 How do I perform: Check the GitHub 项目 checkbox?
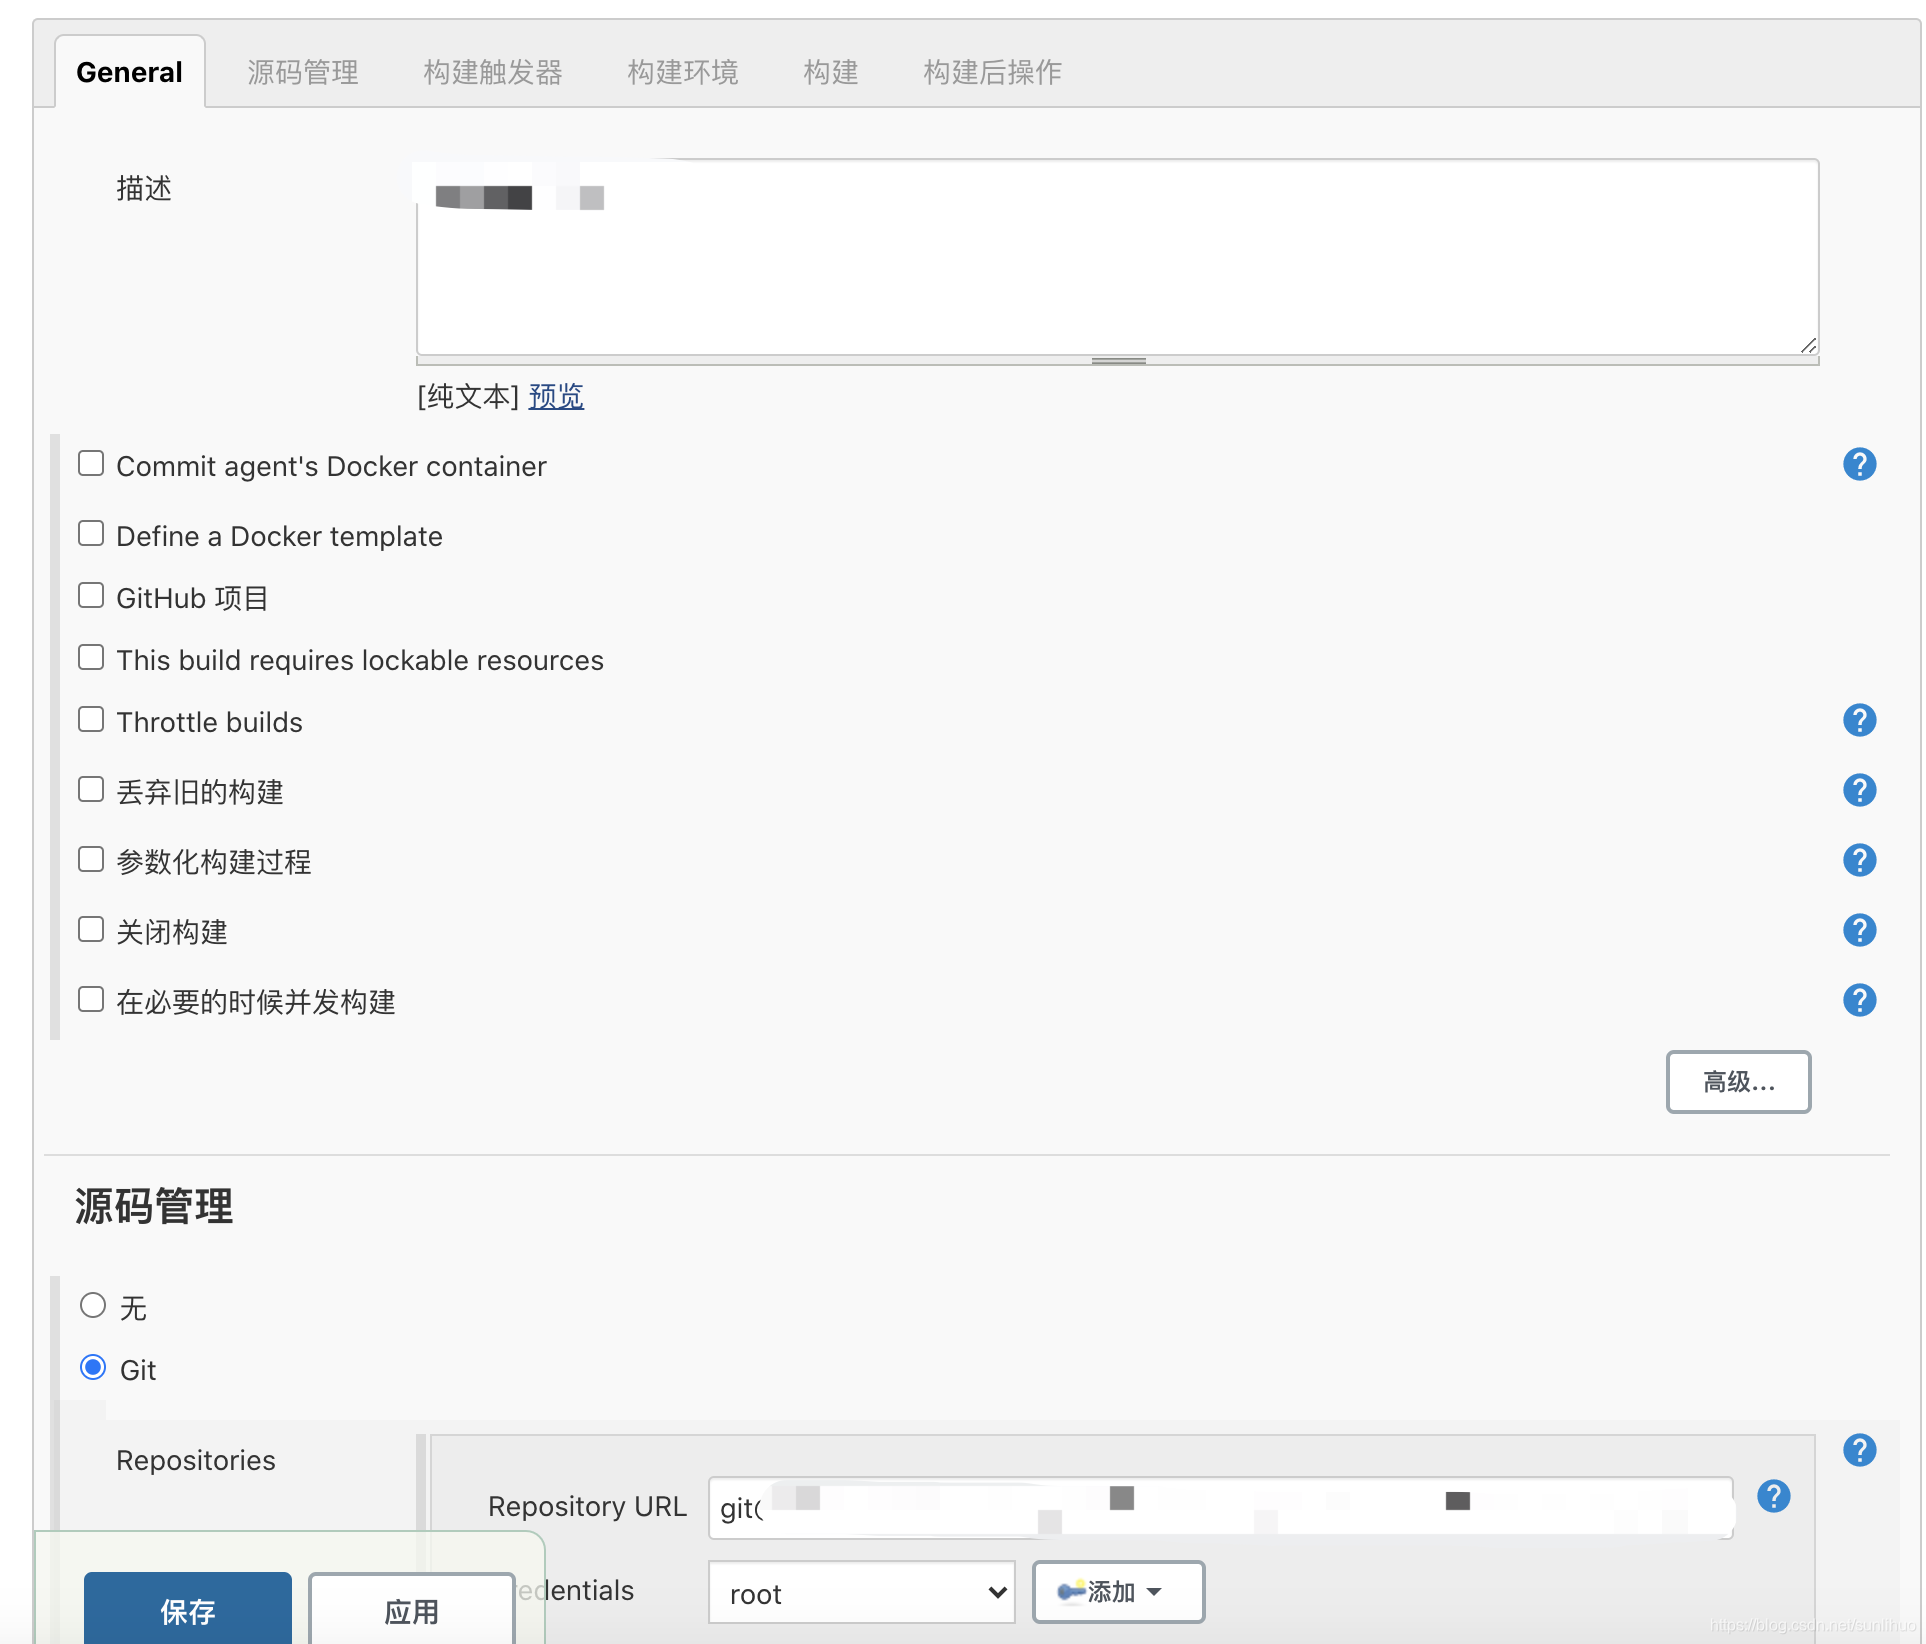[x=91, y=596]
